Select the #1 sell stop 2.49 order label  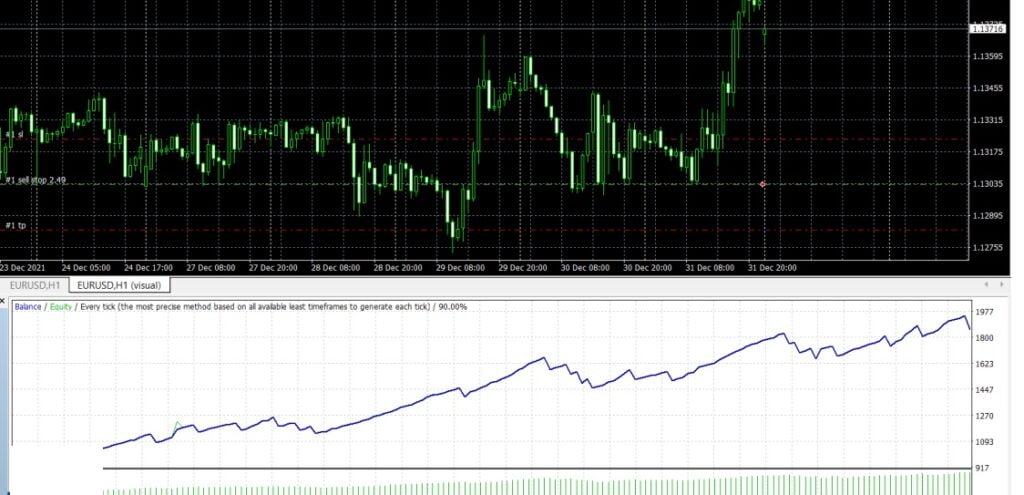[x=36, y=180]
